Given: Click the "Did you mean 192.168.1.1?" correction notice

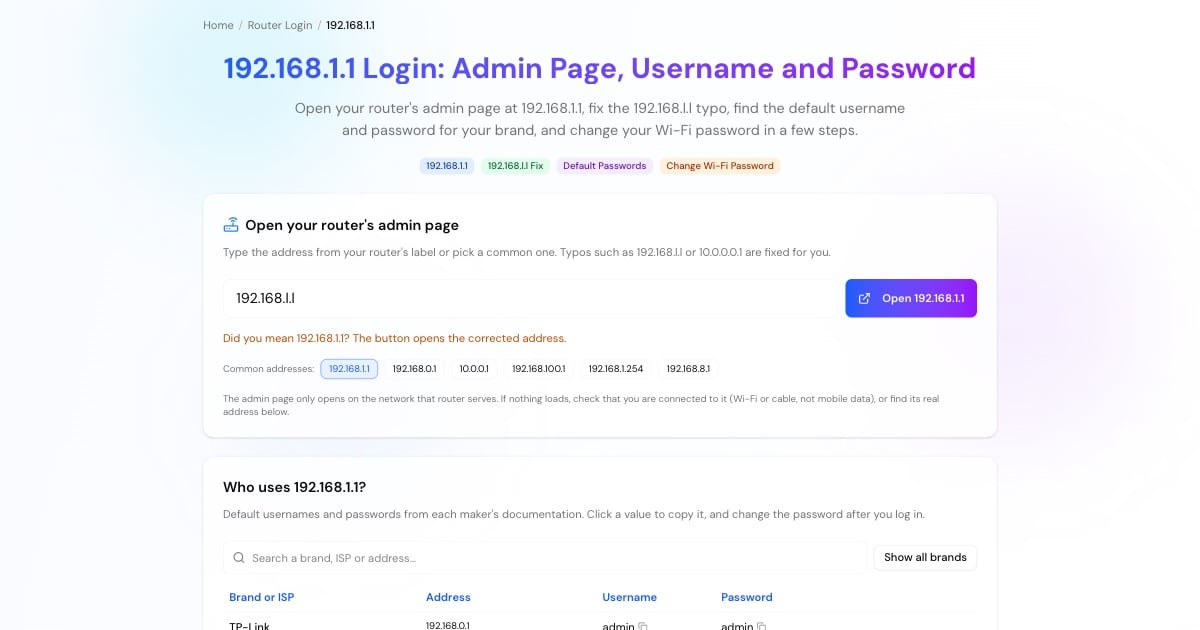Looking at the screenshot, I should pyautogui.click(x=394, y=338).
